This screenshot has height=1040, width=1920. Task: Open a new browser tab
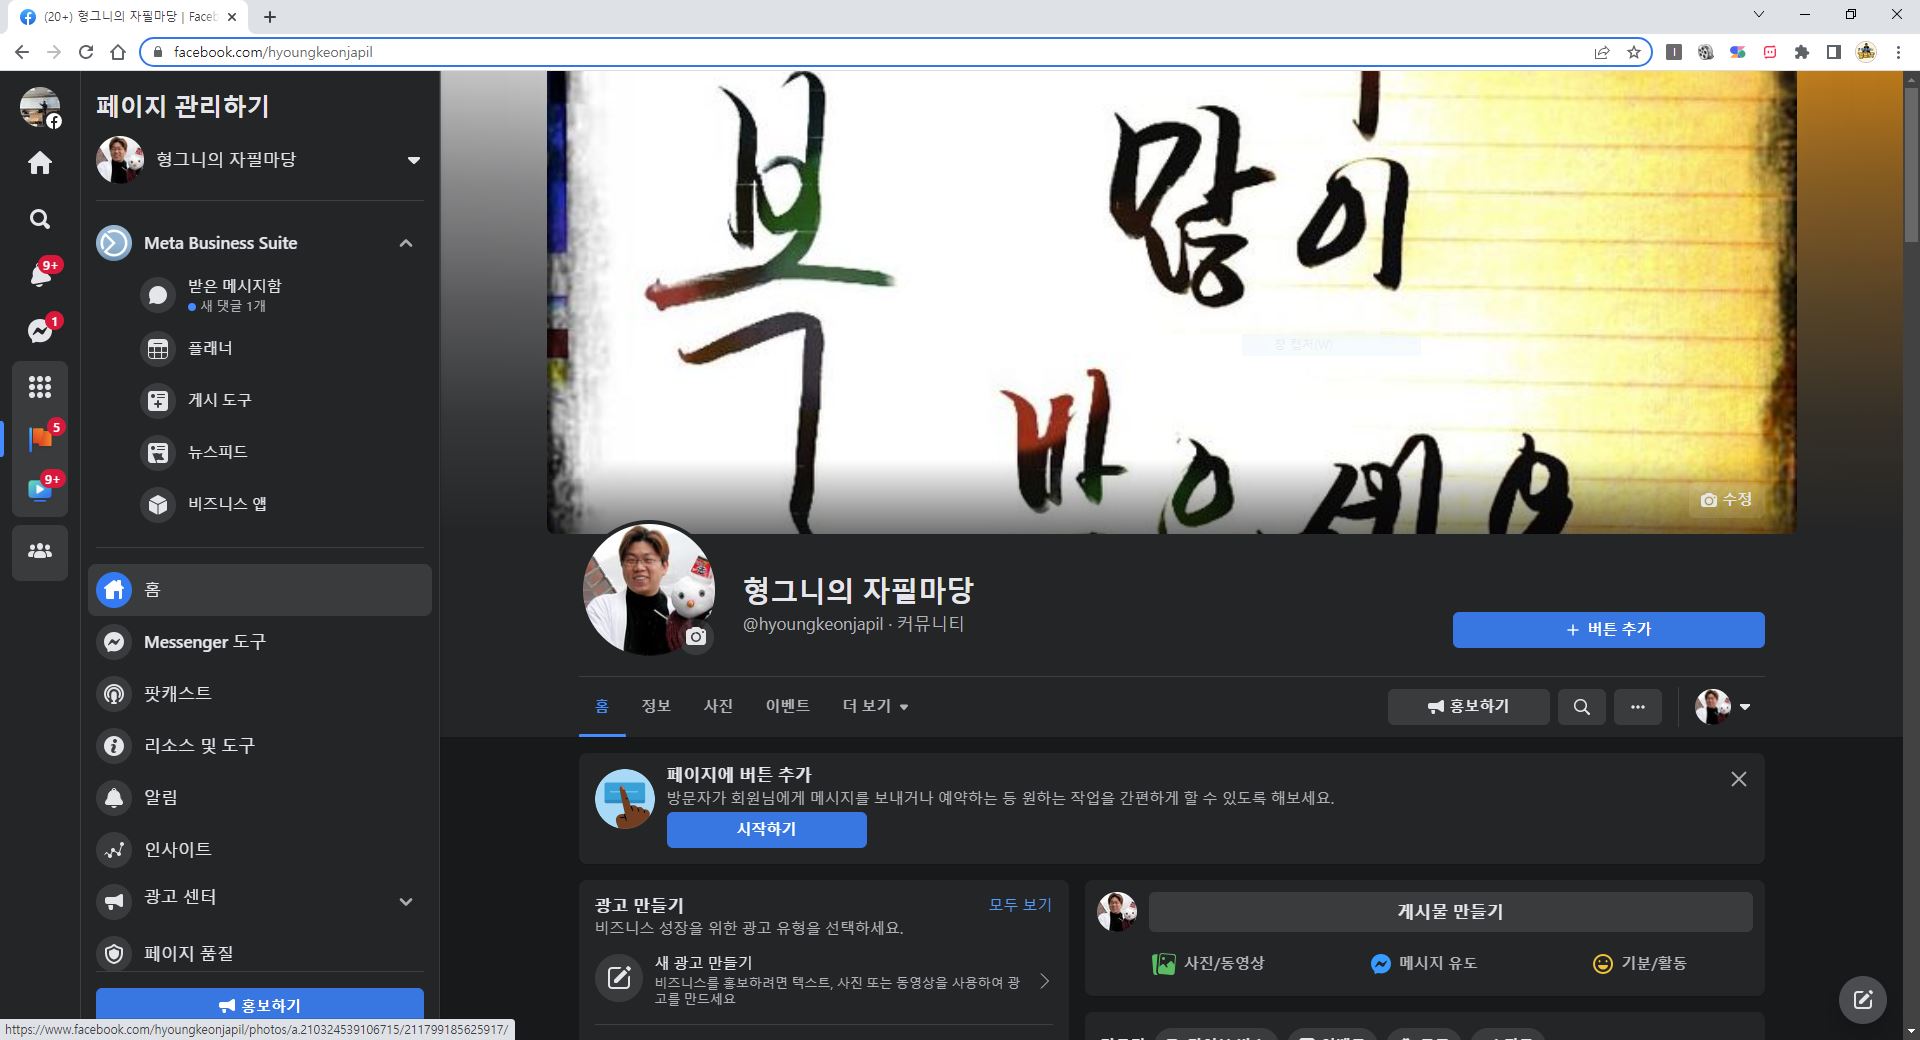coord(270,16)
